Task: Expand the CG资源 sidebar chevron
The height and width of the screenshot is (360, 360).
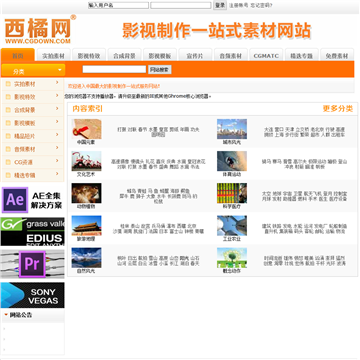Action: (57, 160)
